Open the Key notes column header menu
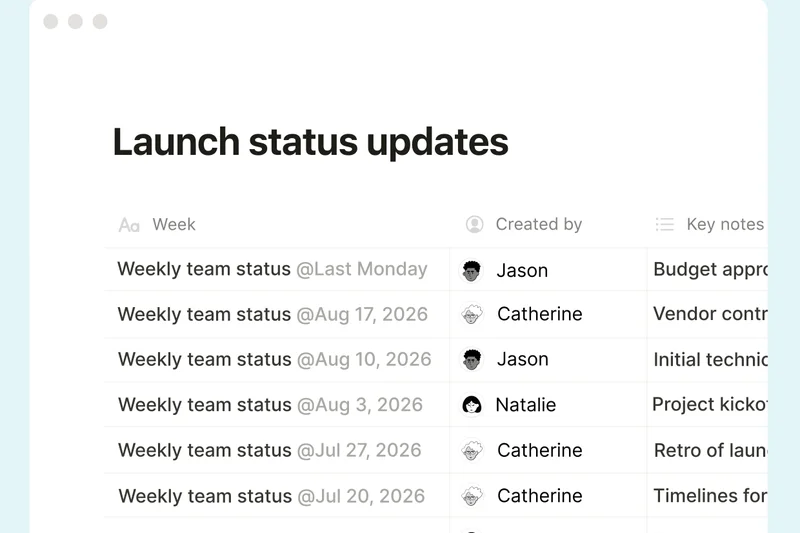 [x=725, y=225]
